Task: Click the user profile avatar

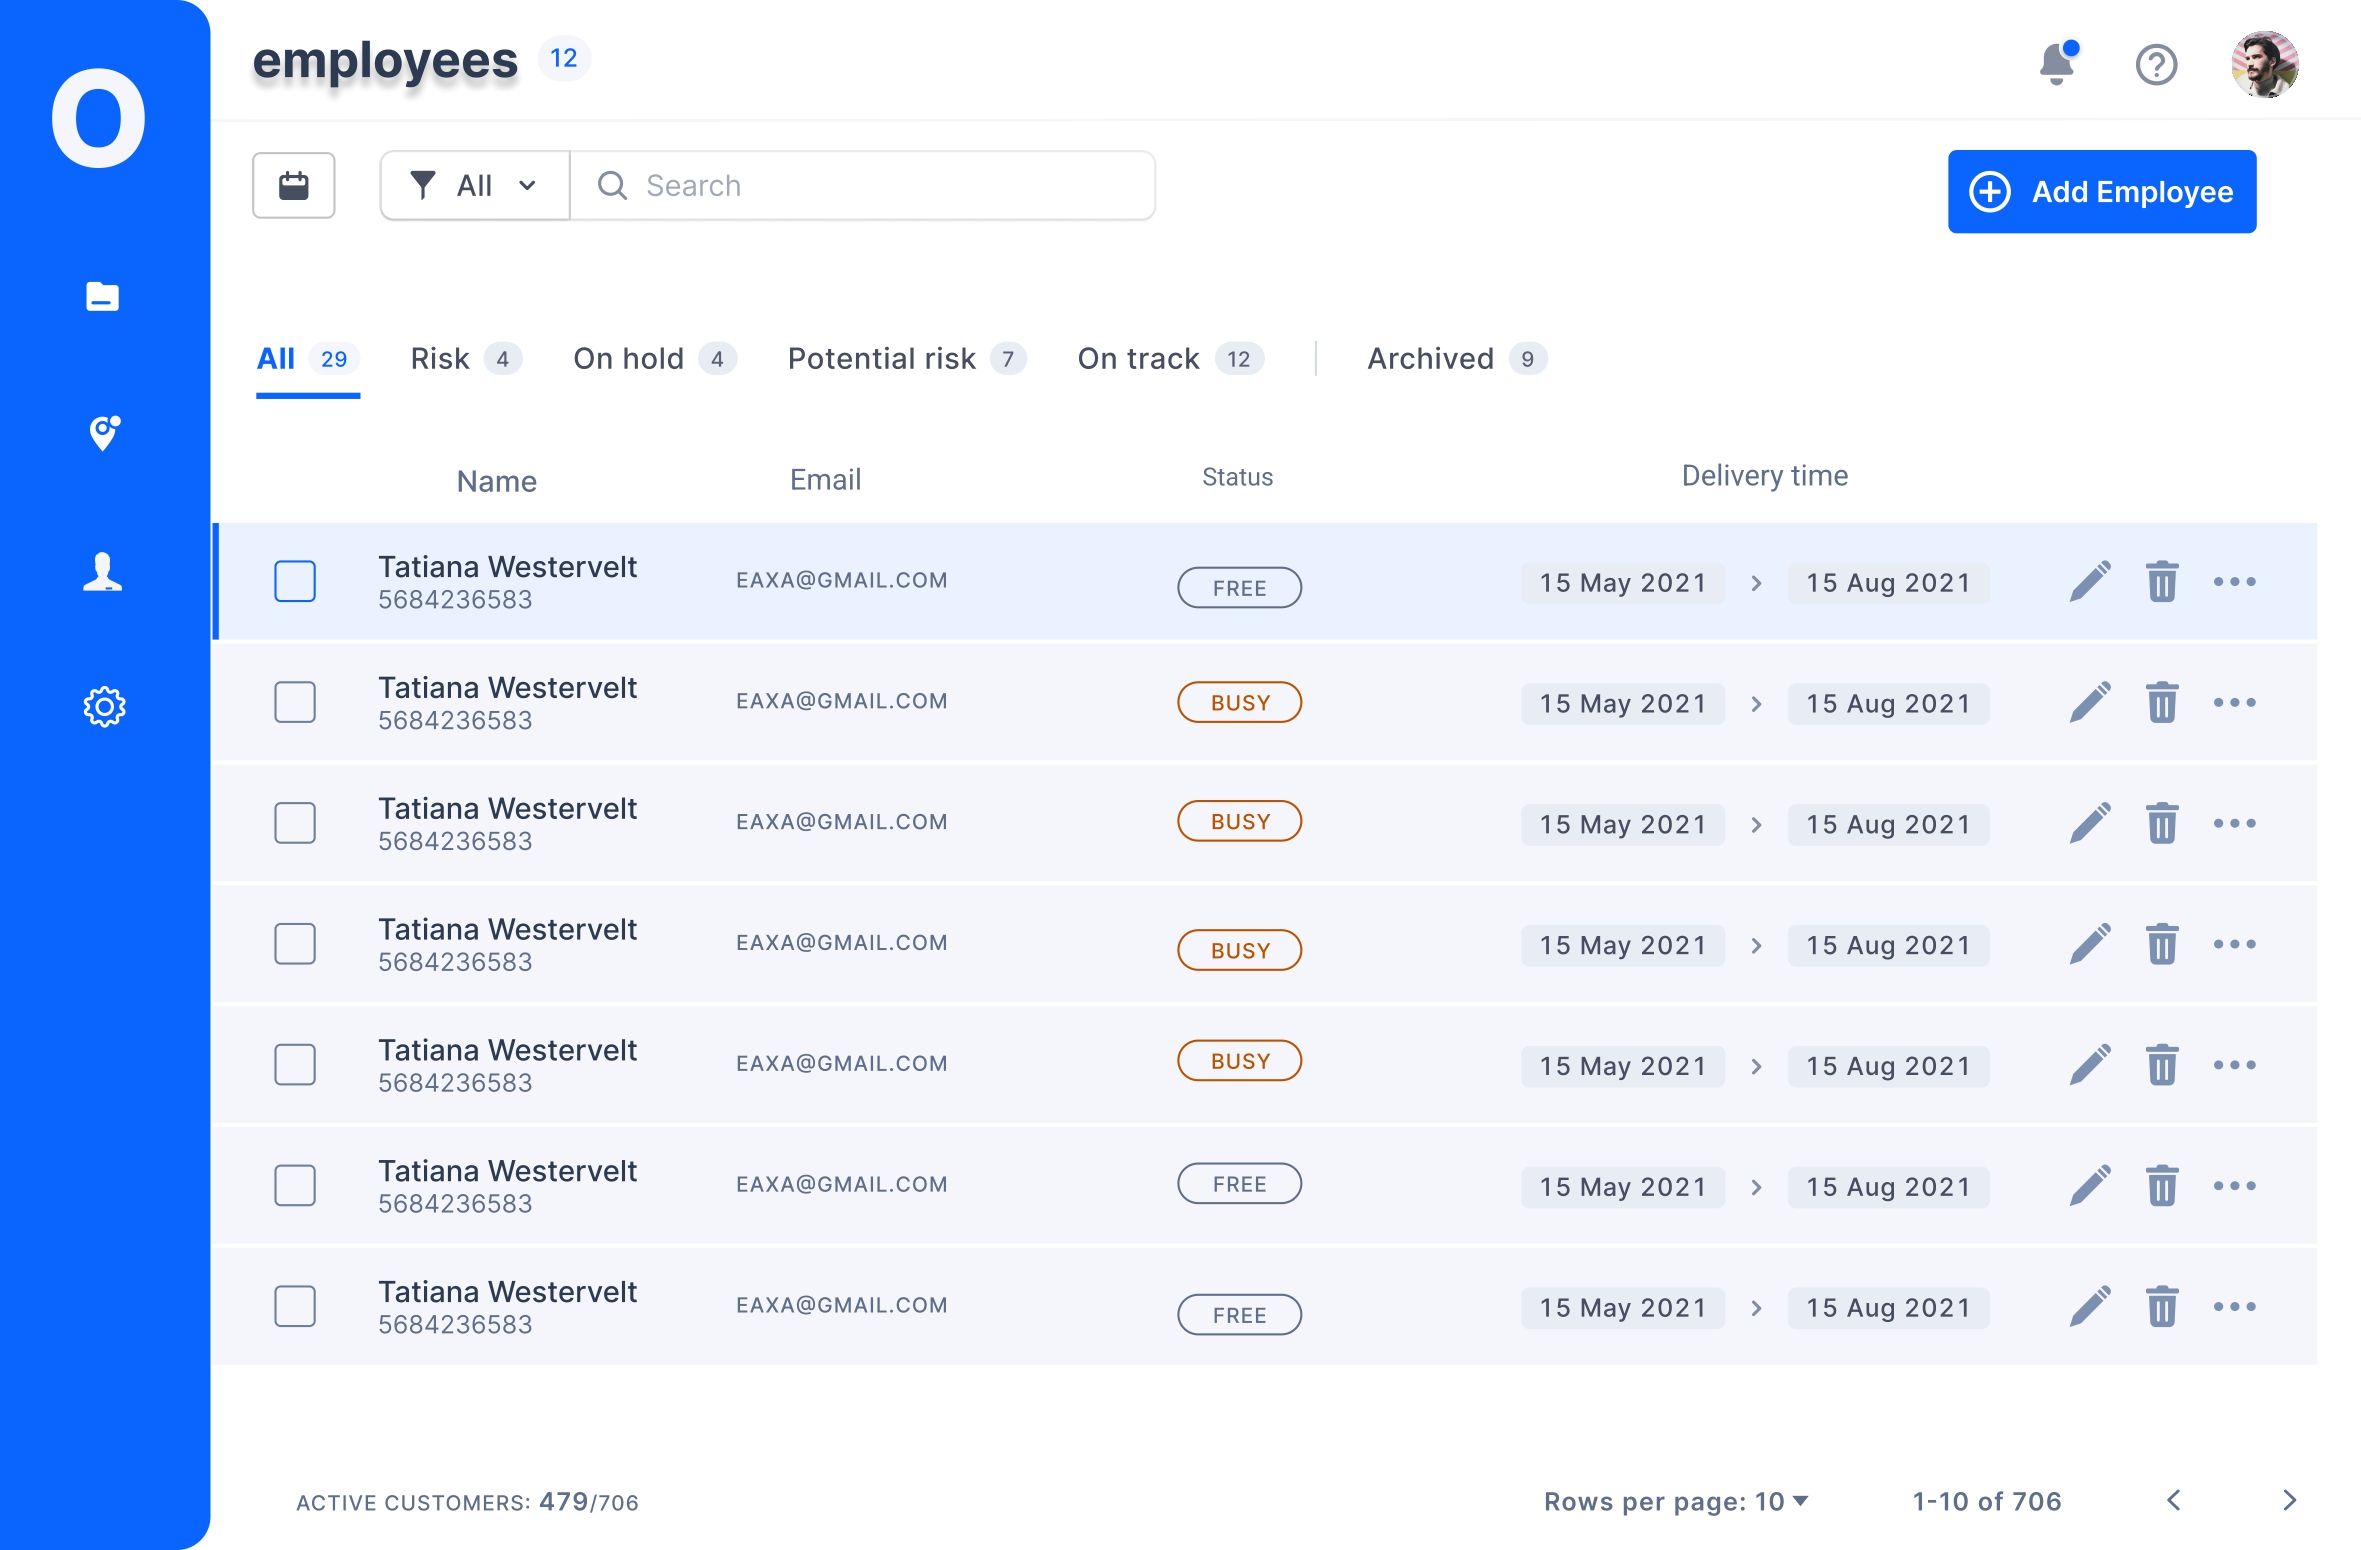Action: (x=2264, y=65)
